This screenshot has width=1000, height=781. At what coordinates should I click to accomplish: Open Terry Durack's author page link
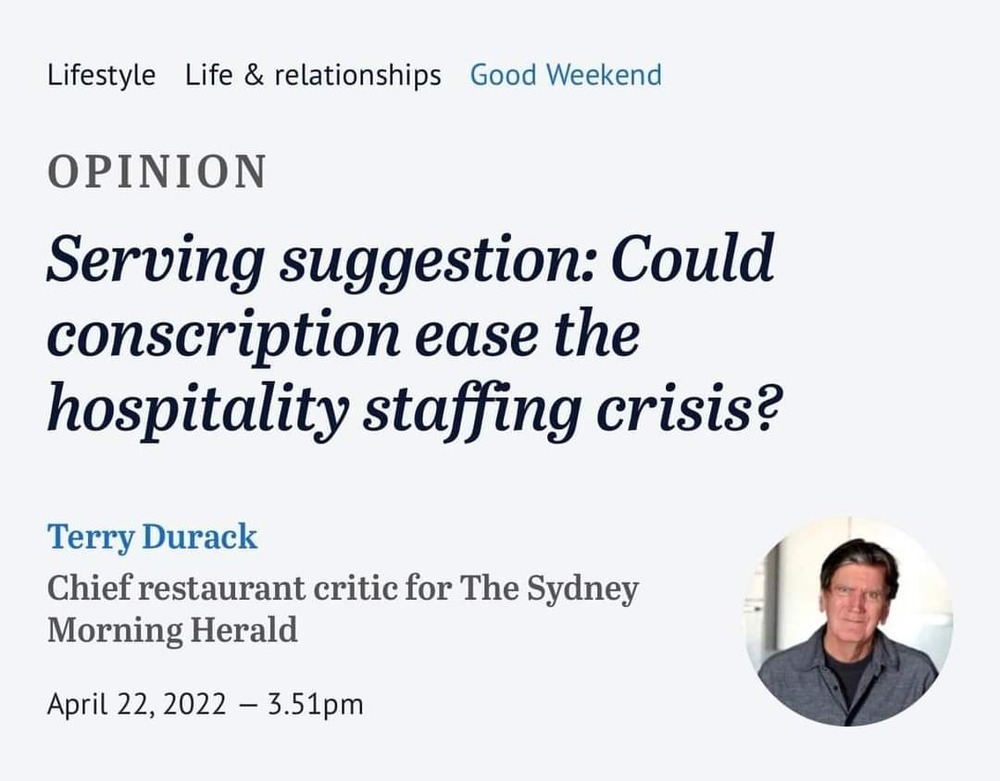[x=152, y=537]
